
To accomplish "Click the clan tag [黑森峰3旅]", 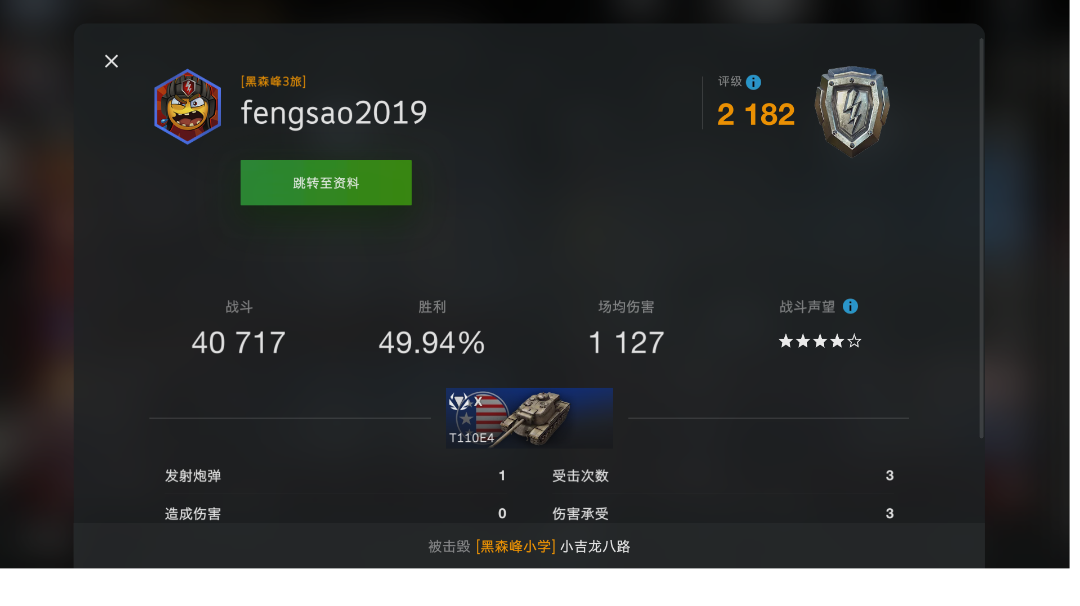I will (x=273, y=81).
